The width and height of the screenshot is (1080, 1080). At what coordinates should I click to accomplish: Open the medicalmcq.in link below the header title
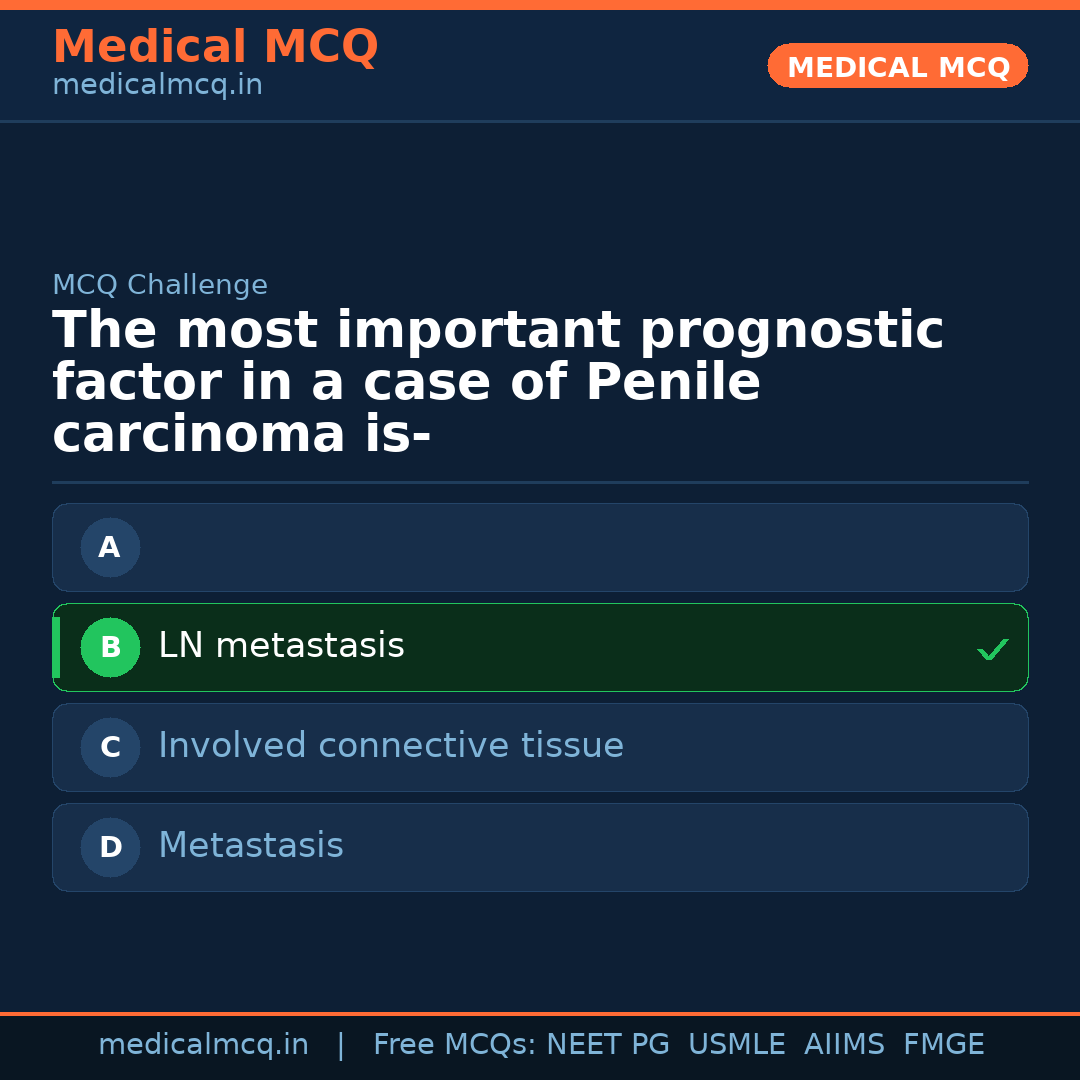(157, 85)
